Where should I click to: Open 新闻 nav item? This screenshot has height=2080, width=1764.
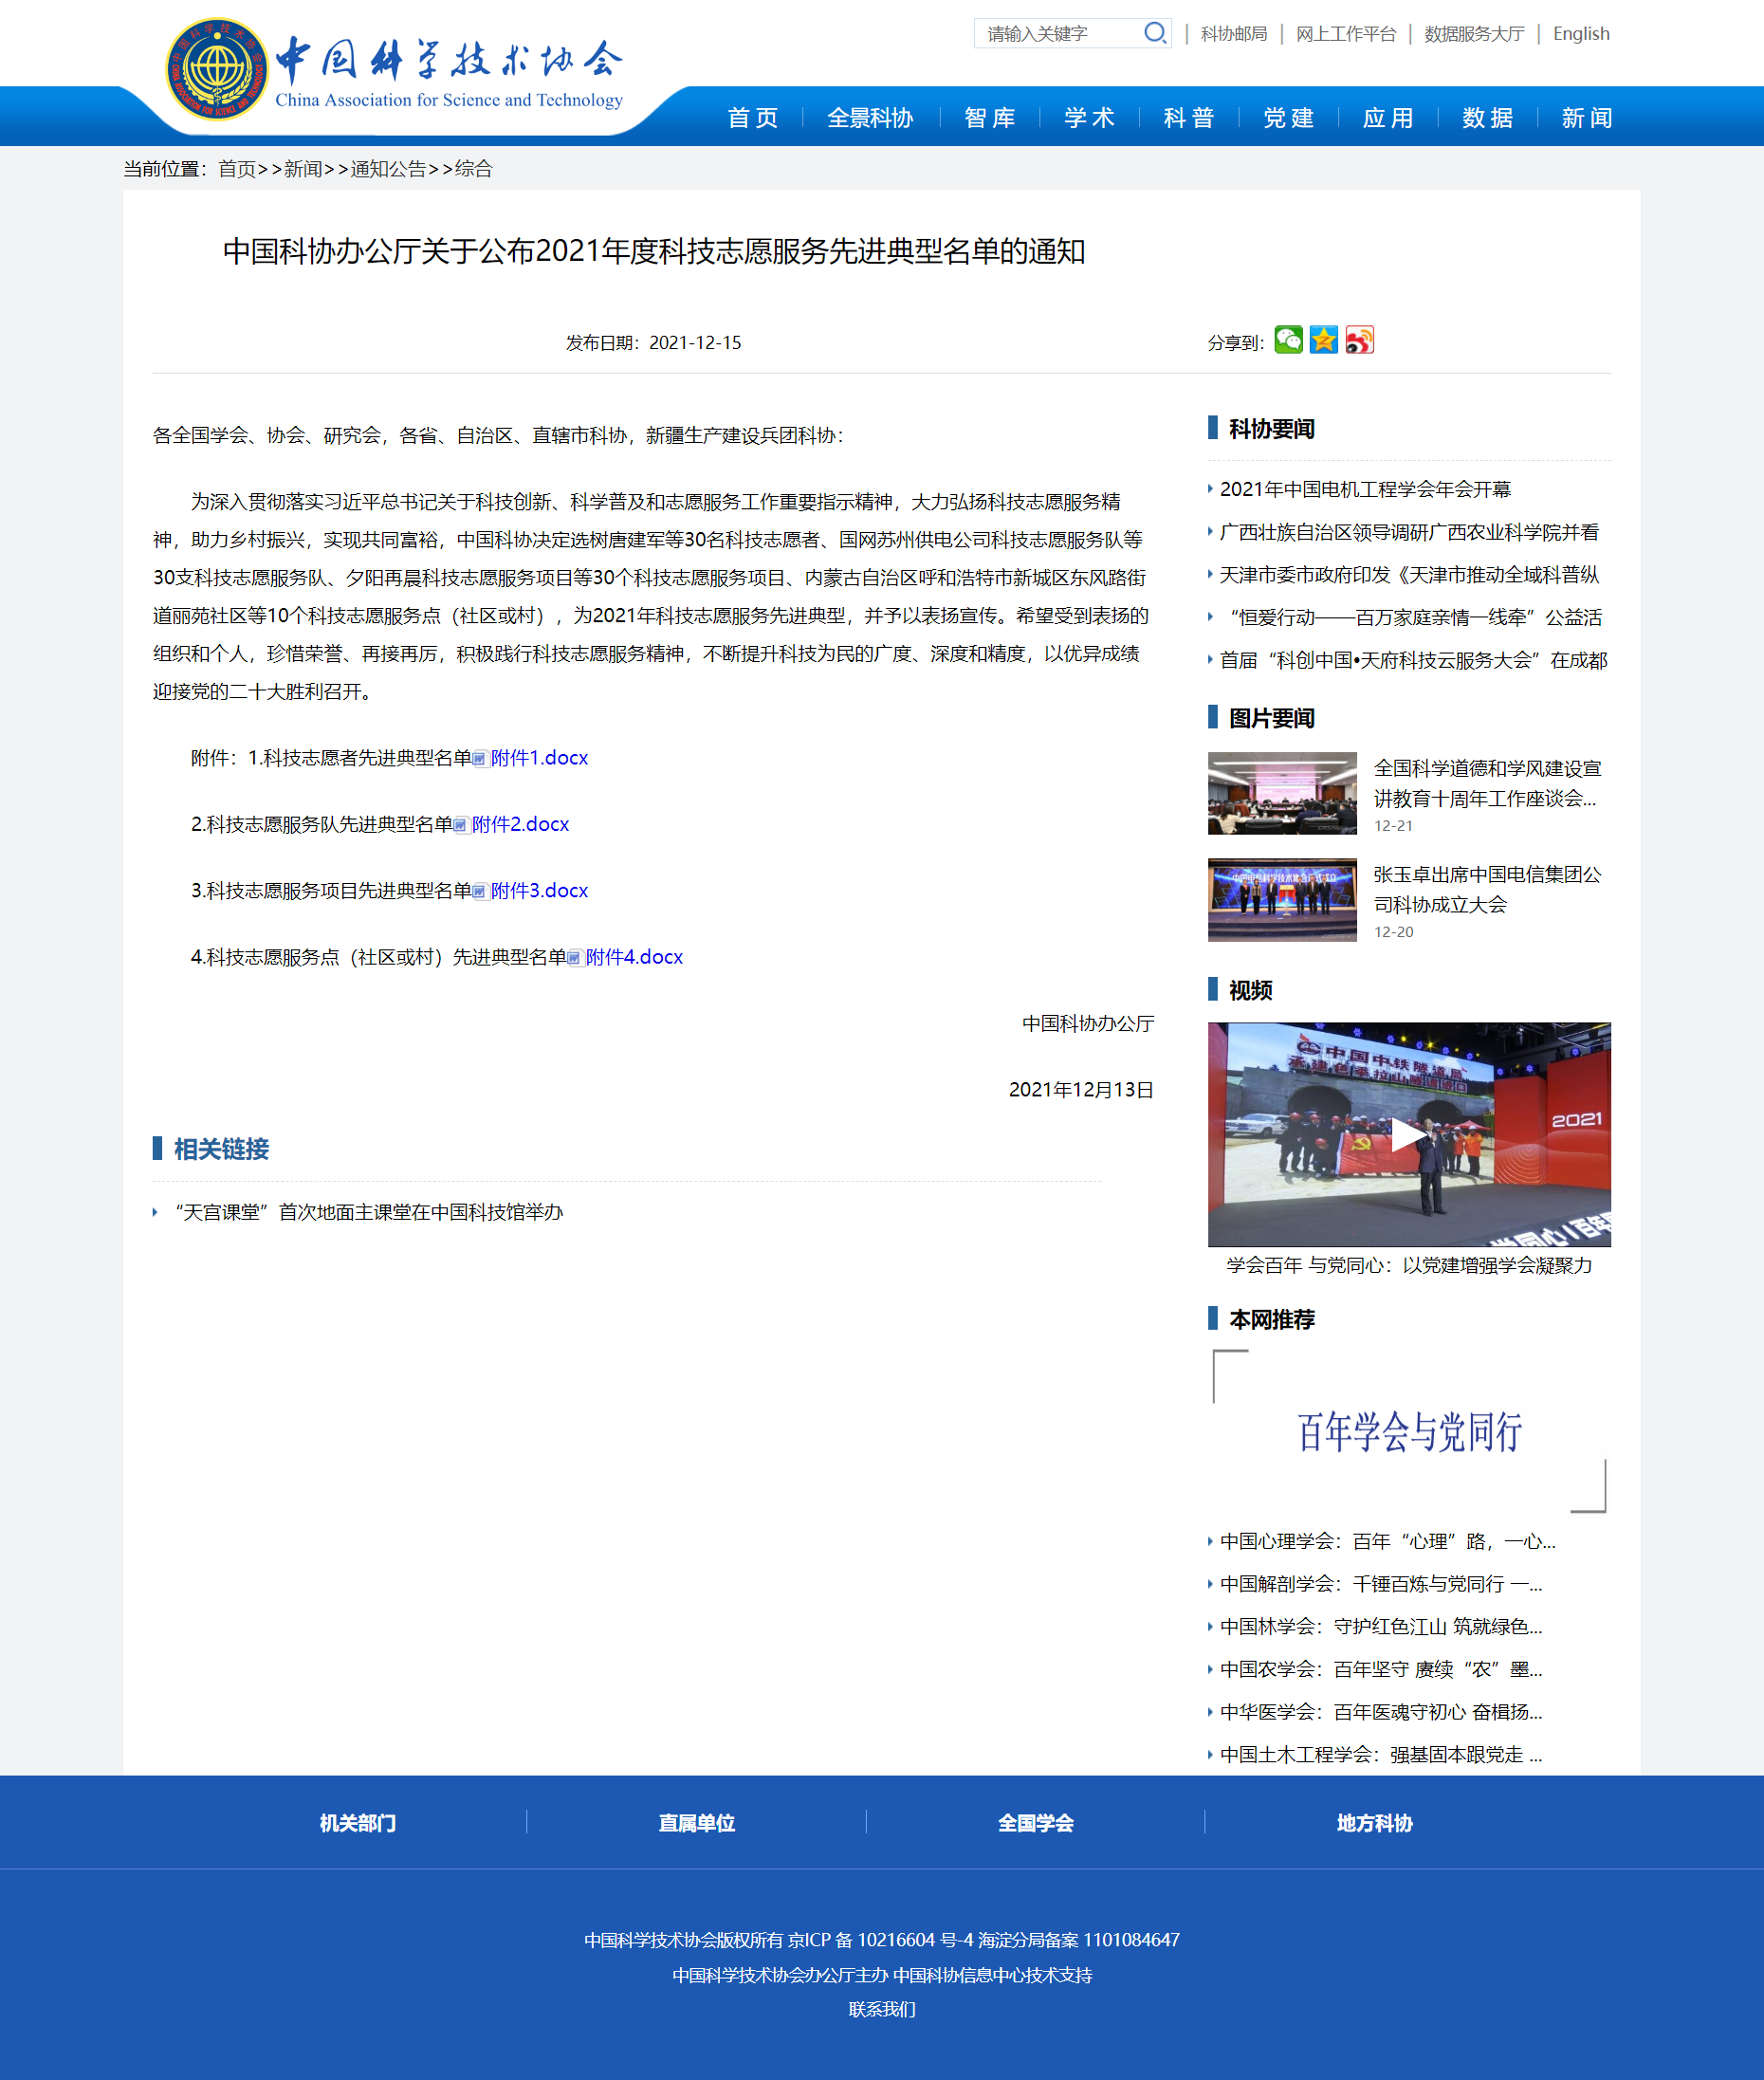(1587, 118)
